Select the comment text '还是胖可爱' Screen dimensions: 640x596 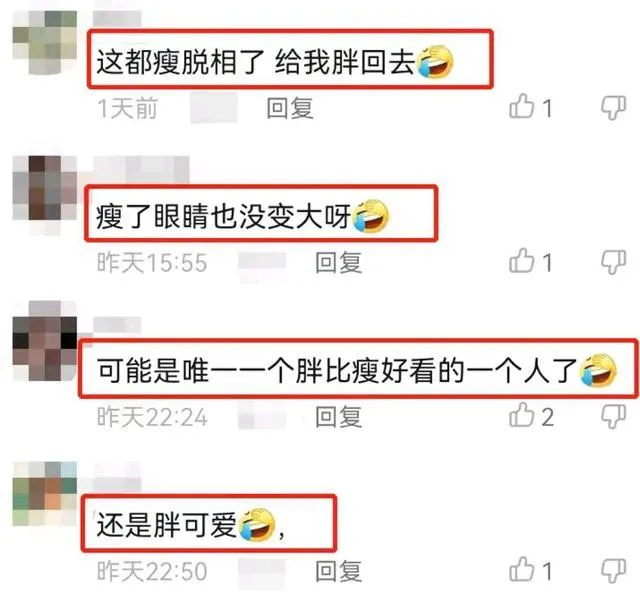(167, 525)
